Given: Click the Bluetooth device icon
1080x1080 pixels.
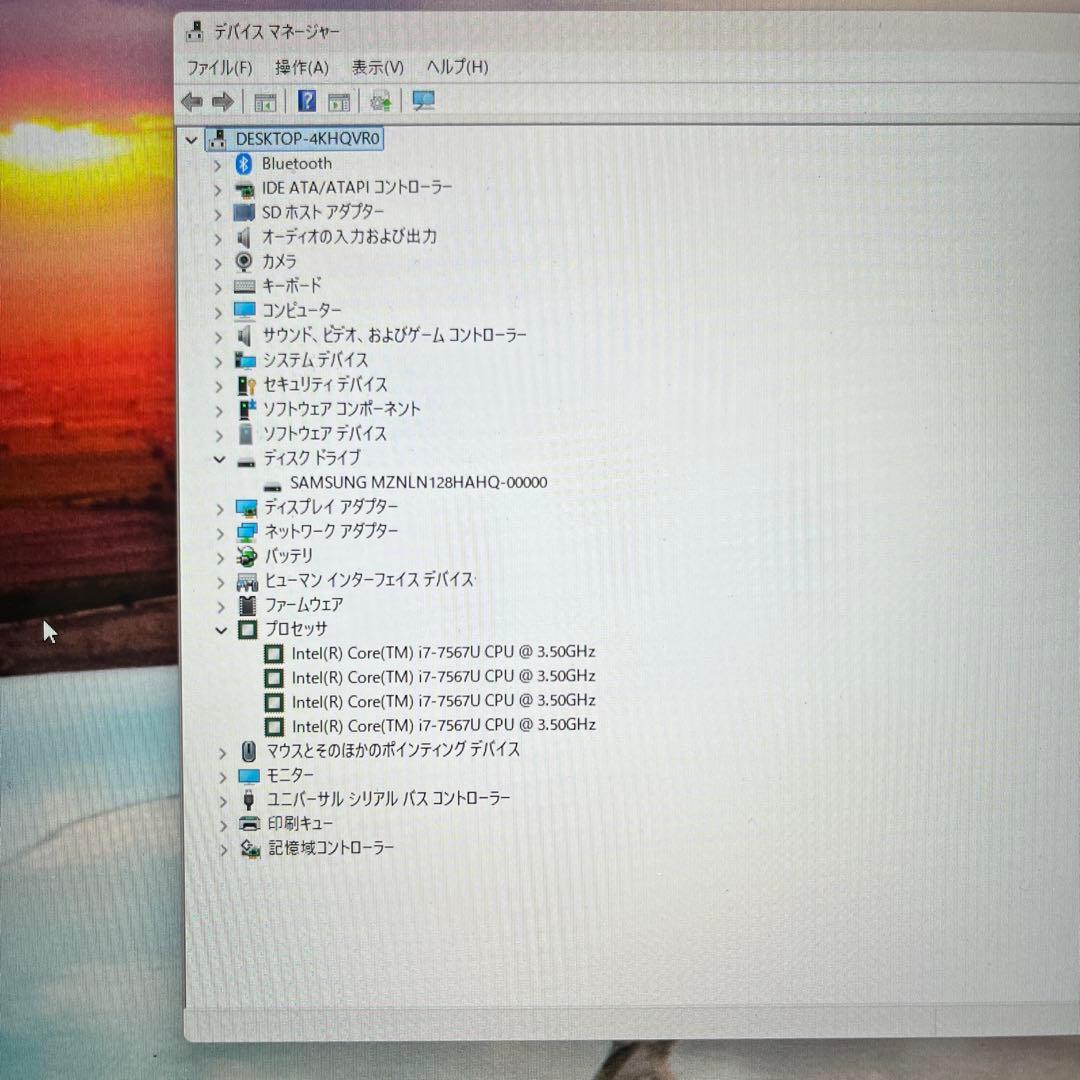Looking at the screenshot, I should (242, 163).
